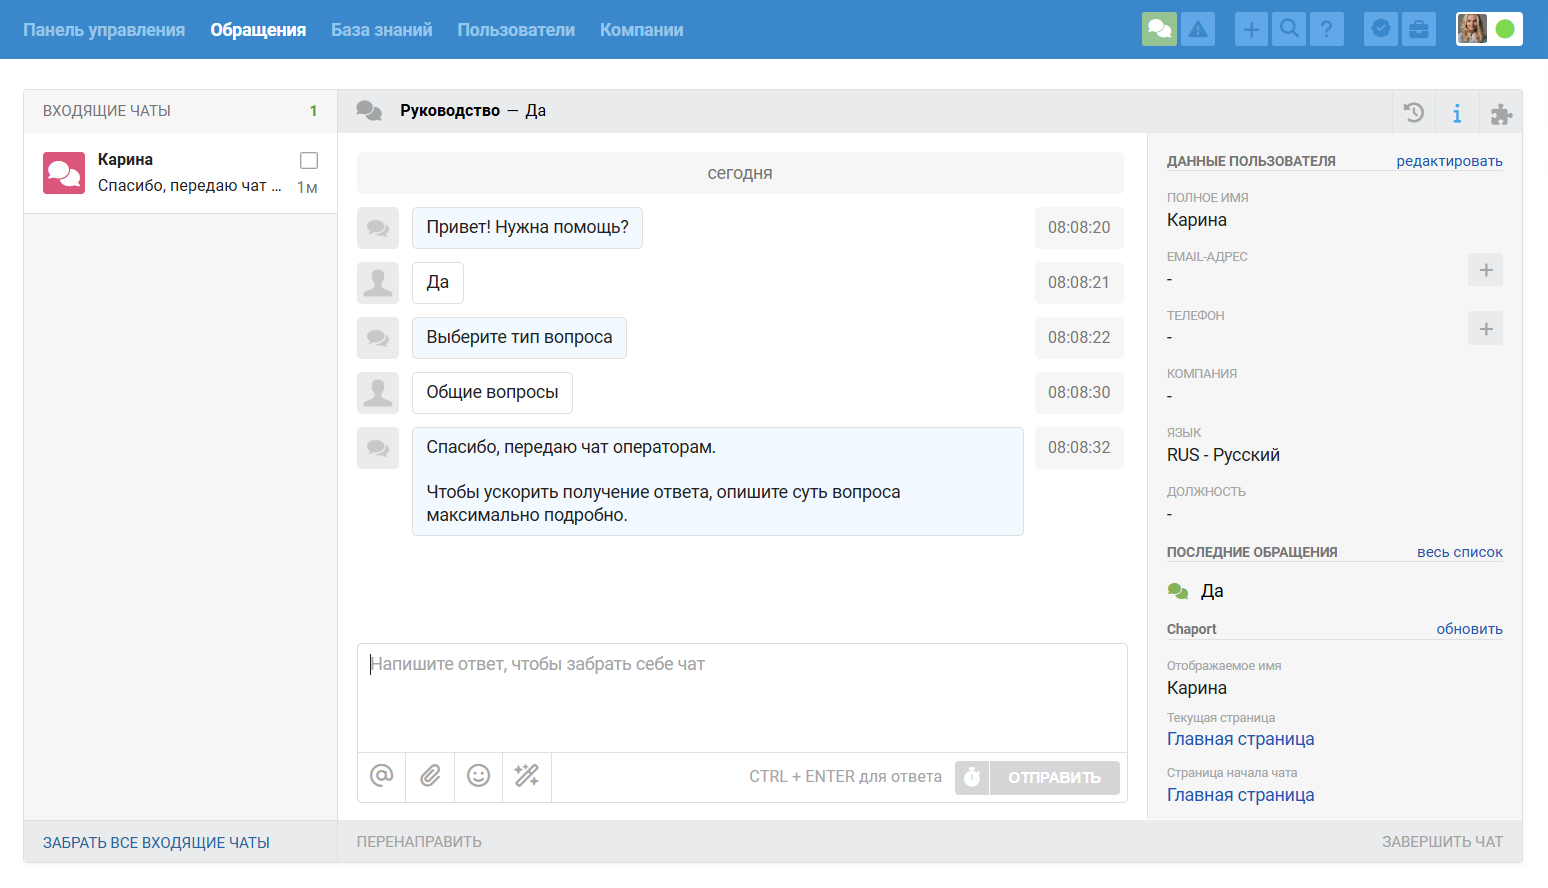Open the search magnifier icon
This screenshot has width=1548, height=888.
(1290, 29)
